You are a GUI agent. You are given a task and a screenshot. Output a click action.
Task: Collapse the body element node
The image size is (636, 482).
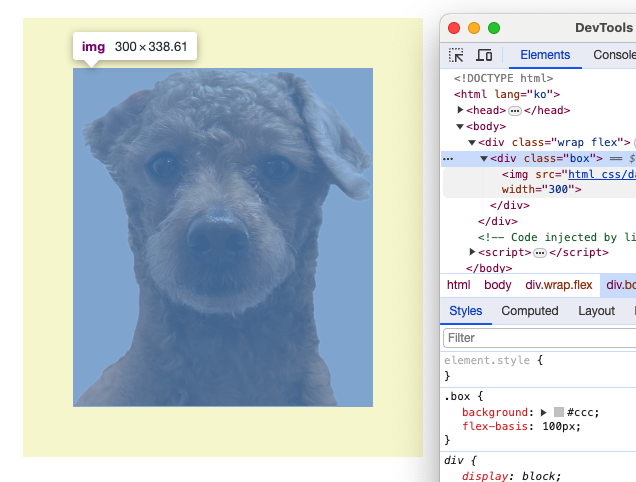pyautogui.click(x=460, y=126)
